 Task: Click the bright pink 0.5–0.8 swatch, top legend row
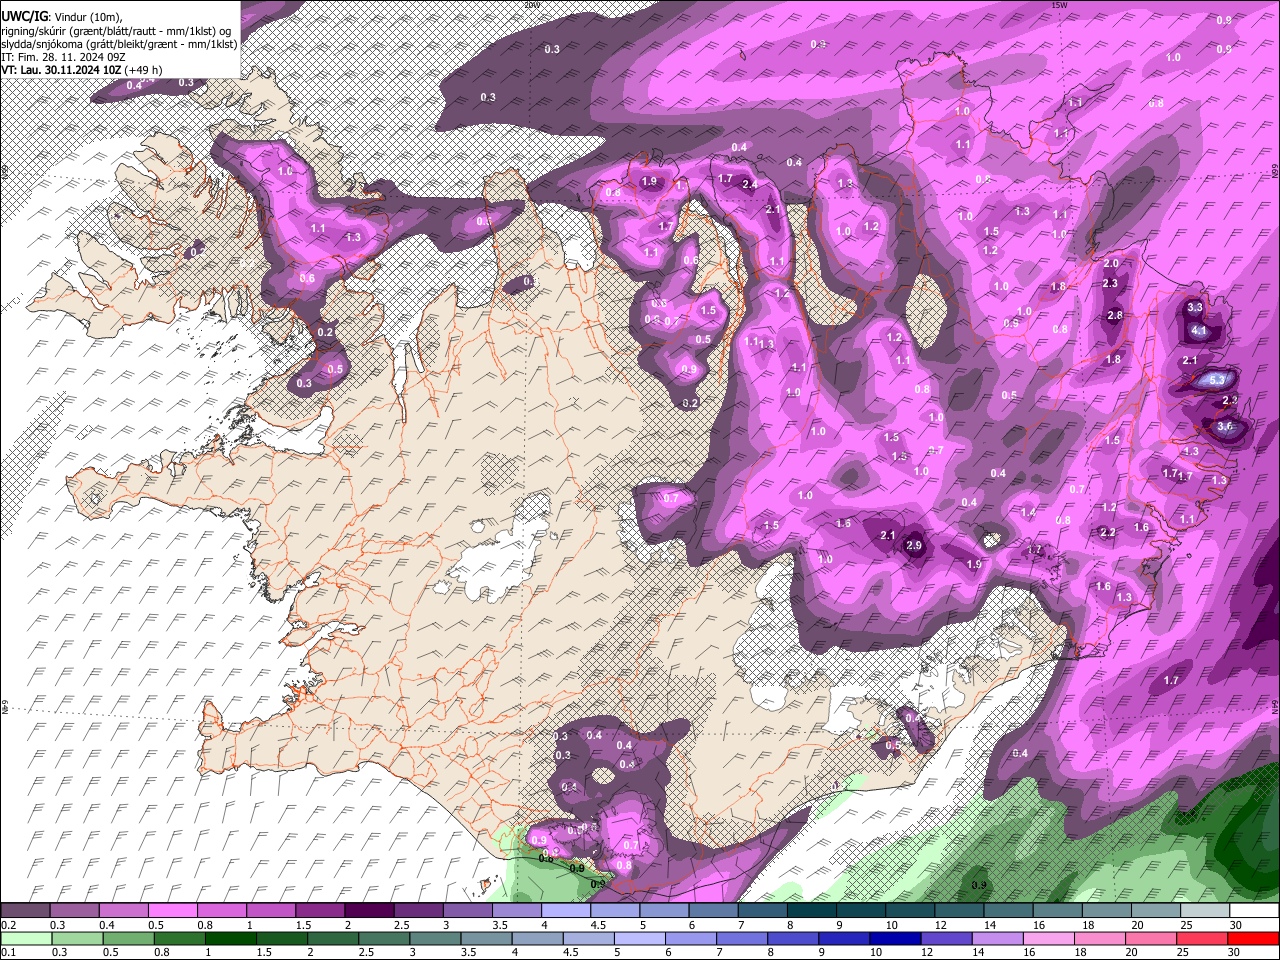click(172, 911)
